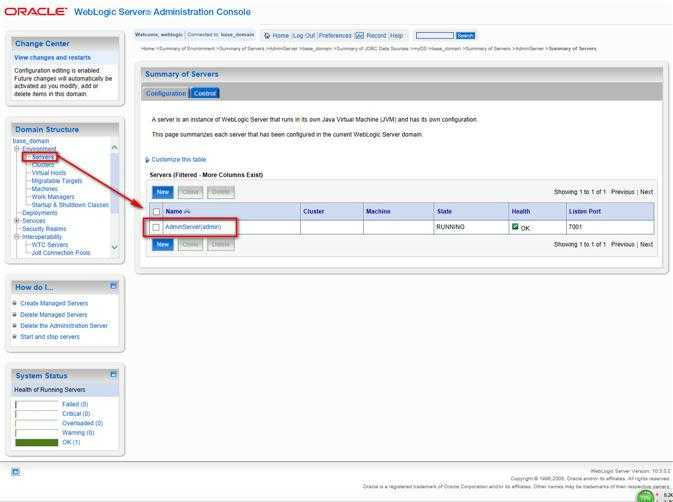Open Help in top toolbar

pyautogui.click(x=396, y=36)
